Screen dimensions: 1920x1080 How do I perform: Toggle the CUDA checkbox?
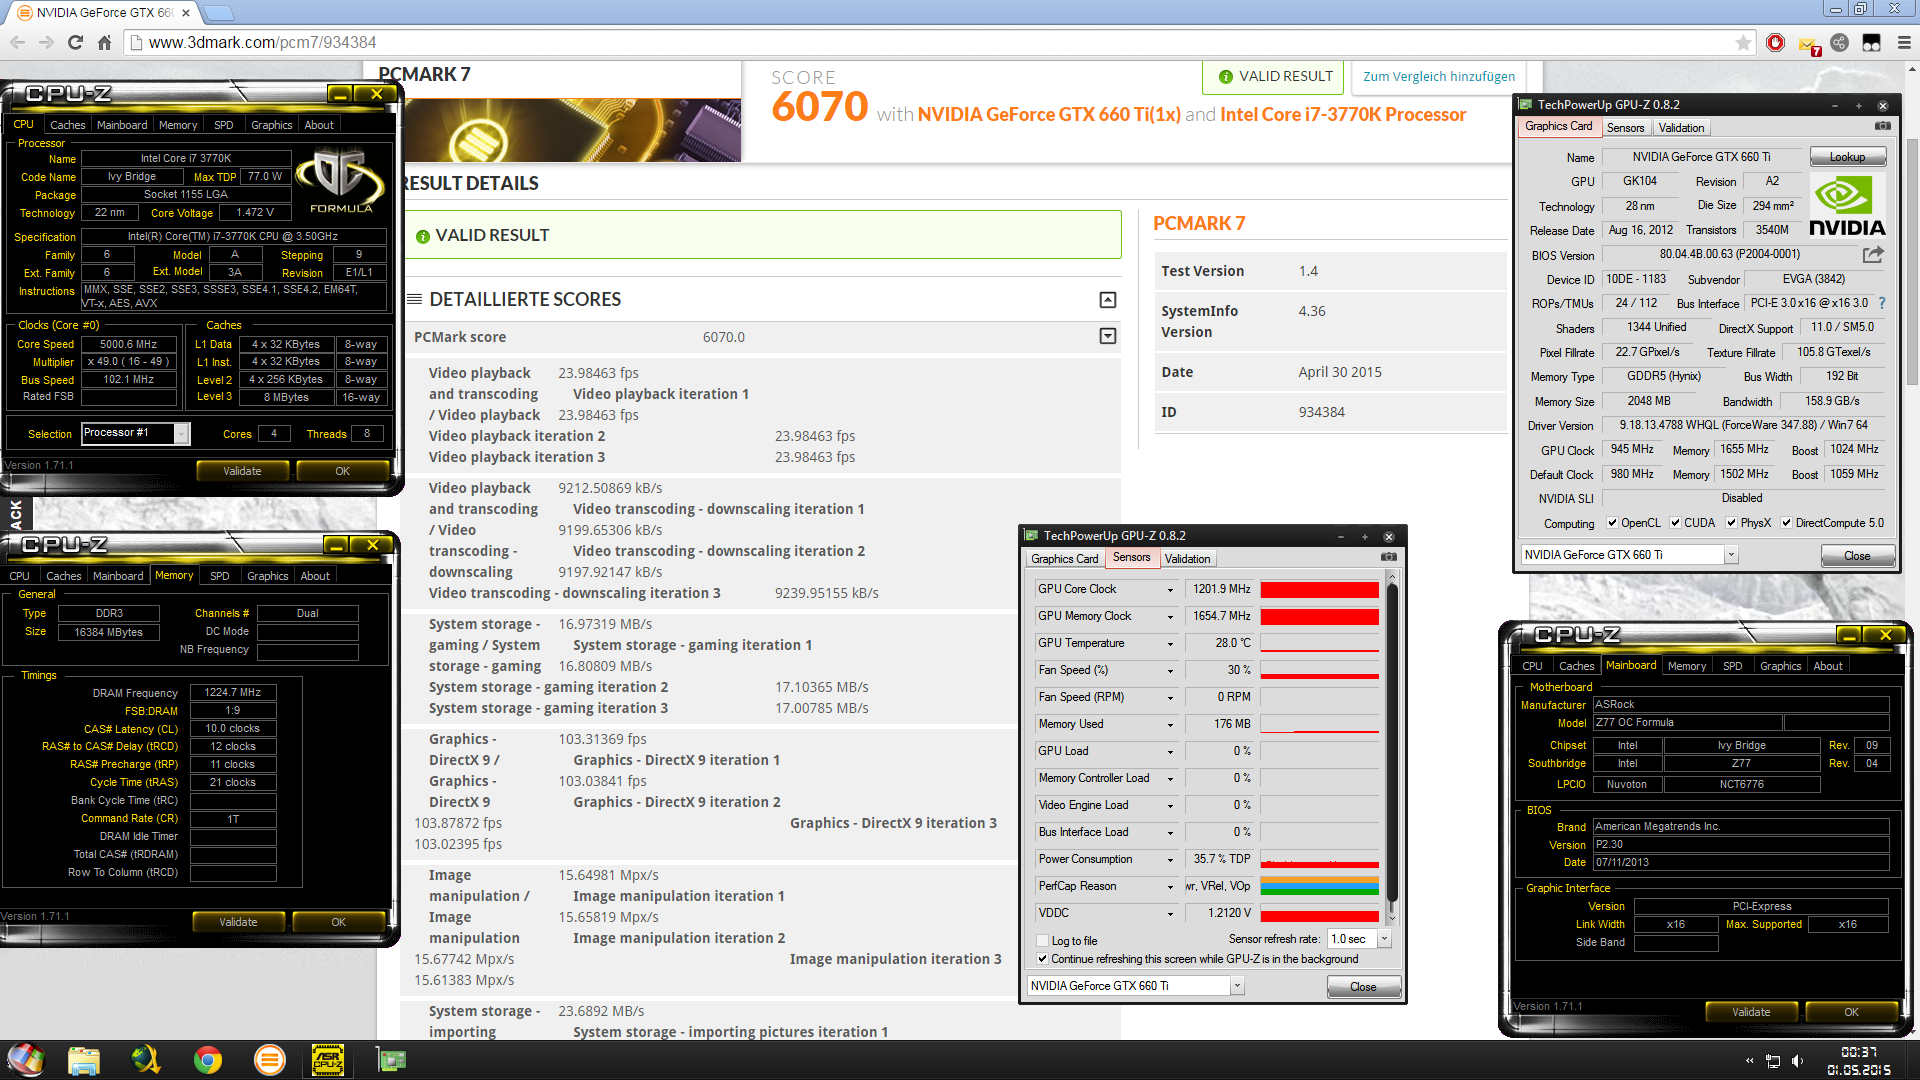[x=1675, y=523]
